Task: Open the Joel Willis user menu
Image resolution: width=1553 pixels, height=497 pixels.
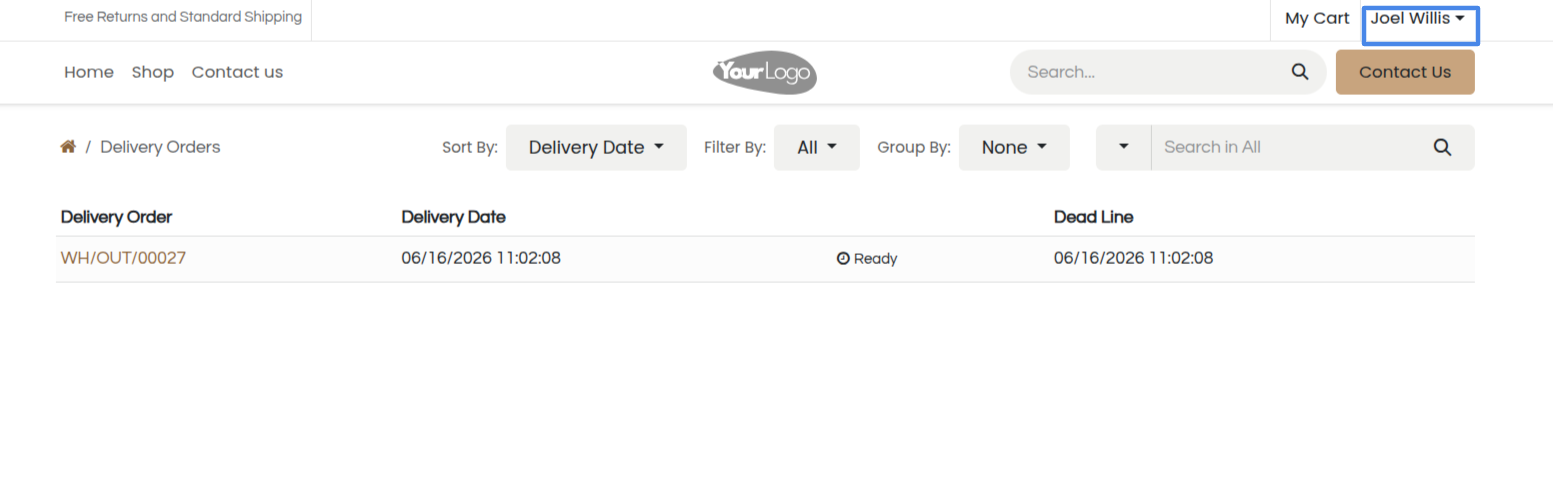Action: click(1418, 19)
